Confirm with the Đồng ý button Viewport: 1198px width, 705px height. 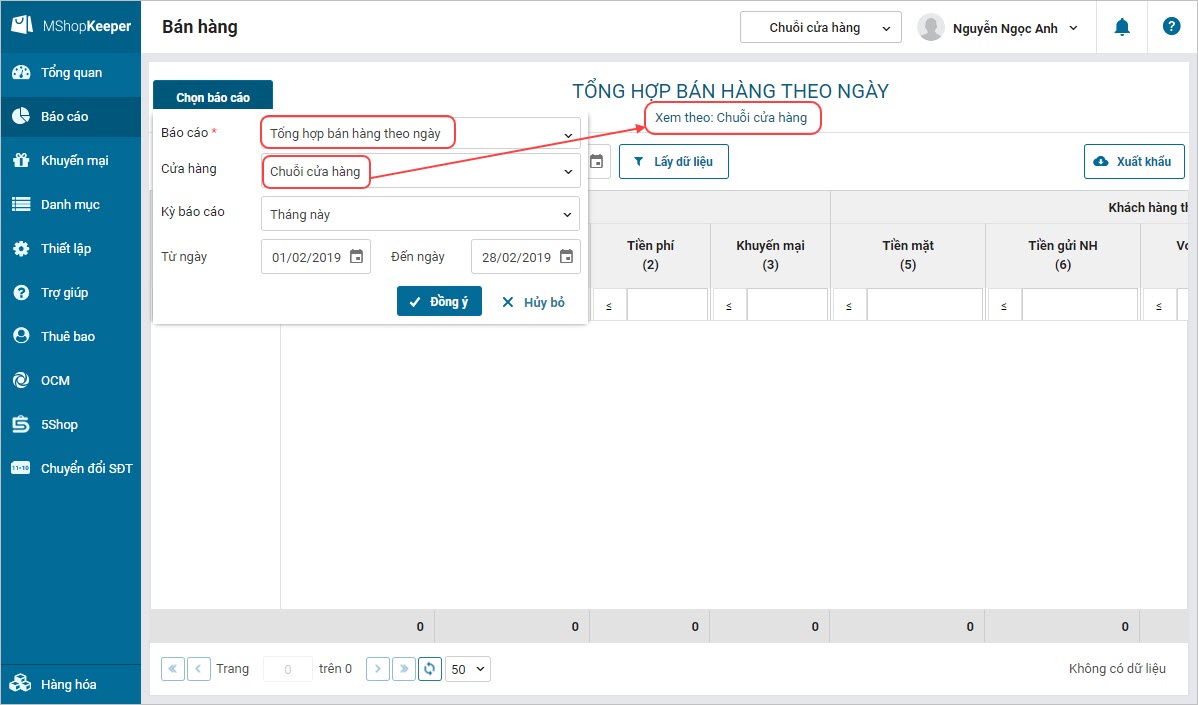coord(439,302)
